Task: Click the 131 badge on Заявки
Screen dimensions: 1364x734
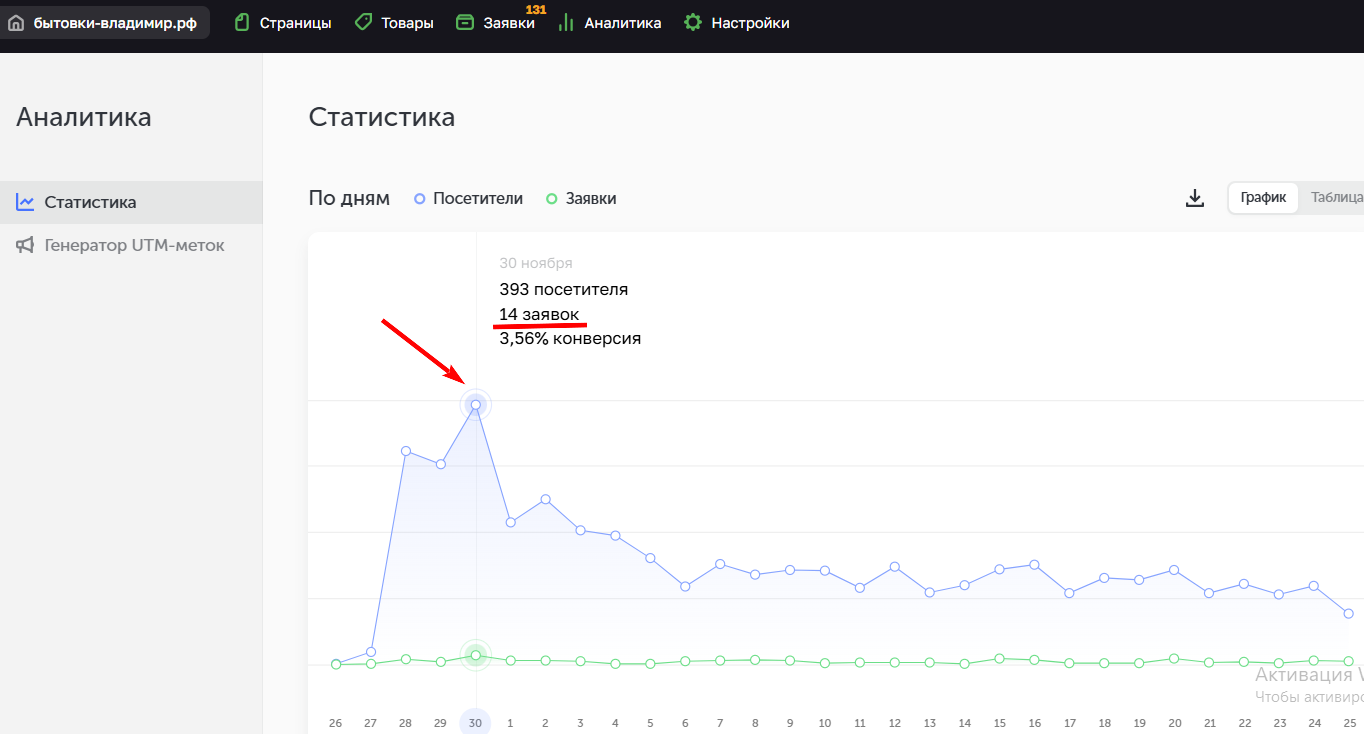Action: (x=536, y=9)
